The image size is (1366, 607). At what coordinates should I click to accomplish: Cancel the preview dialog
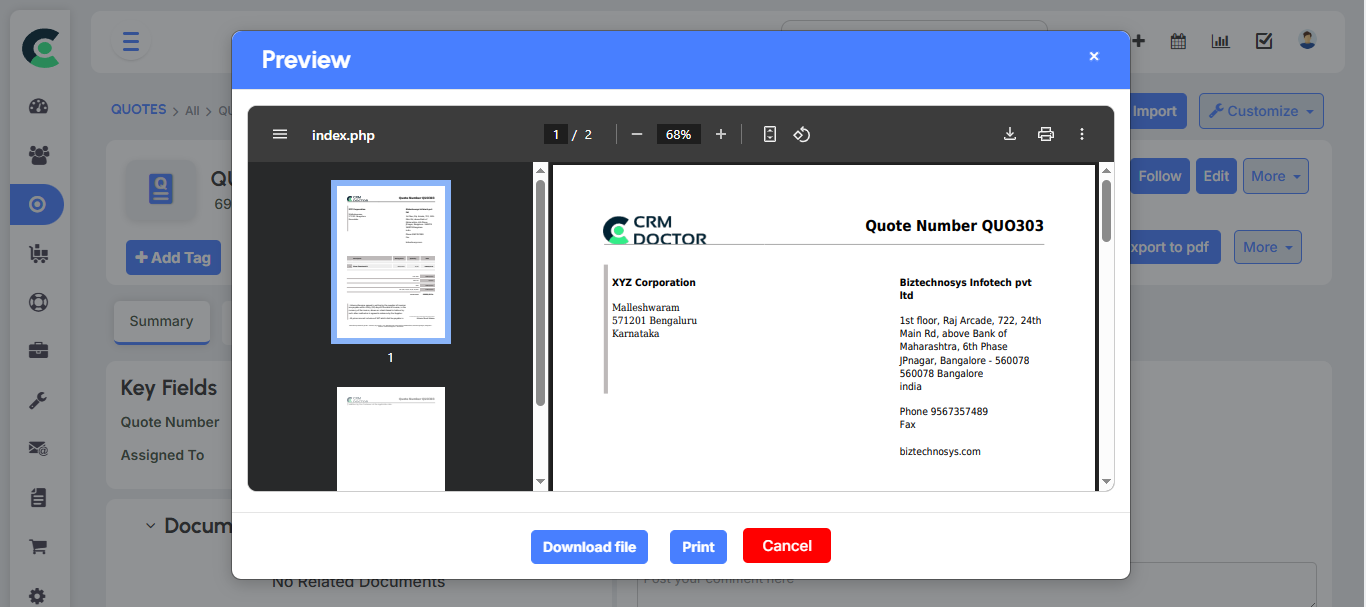tap(786, 546)
